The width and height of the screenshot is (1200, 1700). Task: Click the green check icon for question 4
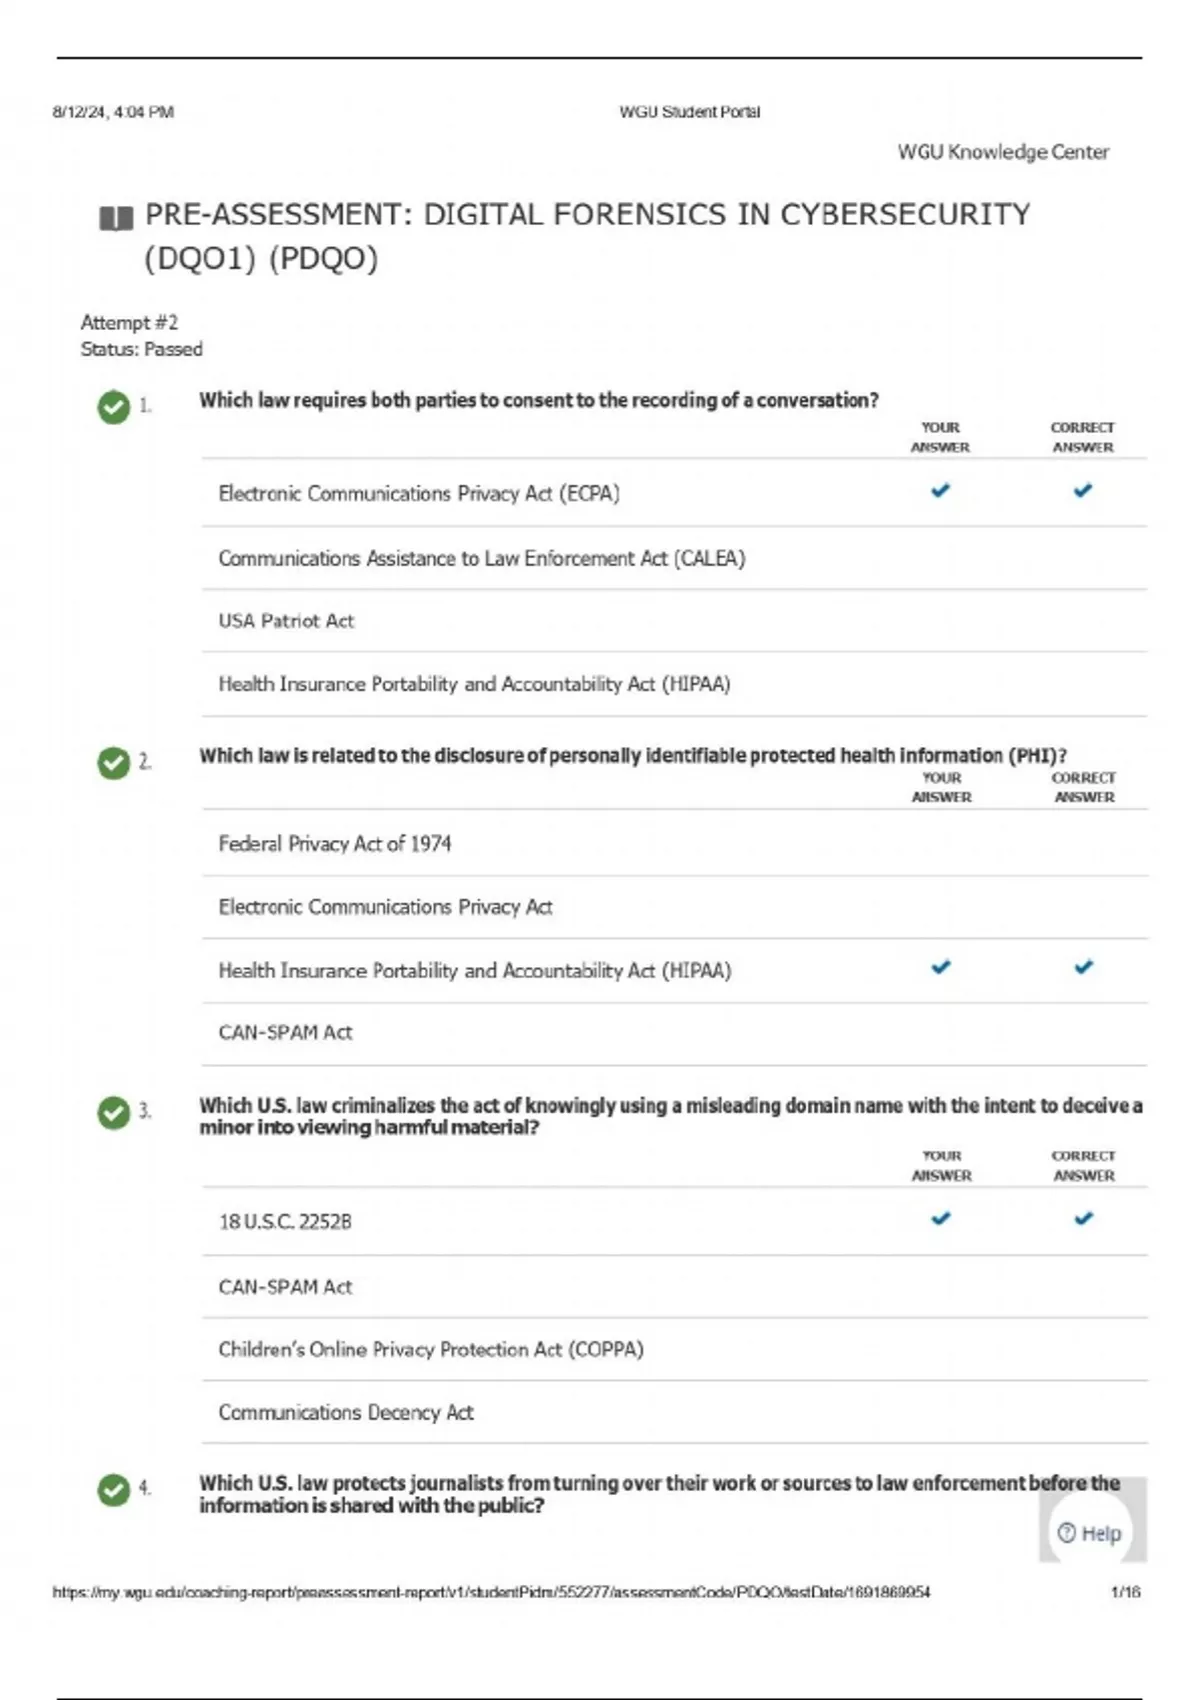point(114,1490)
